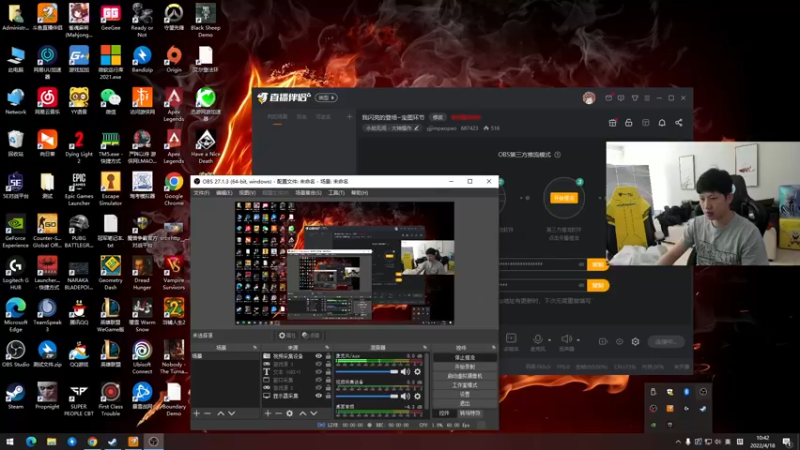Image resolution: width=800 pixels, height=450 pixels.
Task: Open OBS Studio desktop shortcut
Action: [15, 354]
